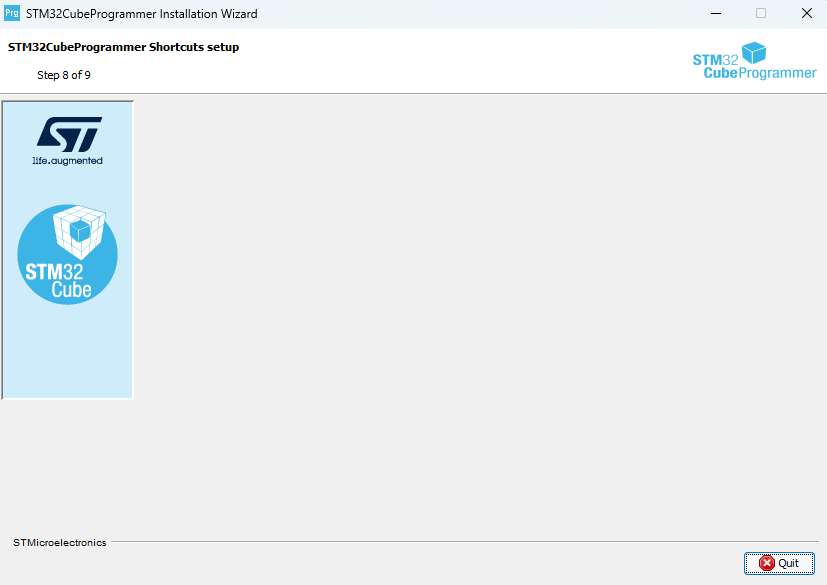This screenshot has width=827, height=585.
Task: Click the Prg app icon in title bar
Action: coord(12,13)
